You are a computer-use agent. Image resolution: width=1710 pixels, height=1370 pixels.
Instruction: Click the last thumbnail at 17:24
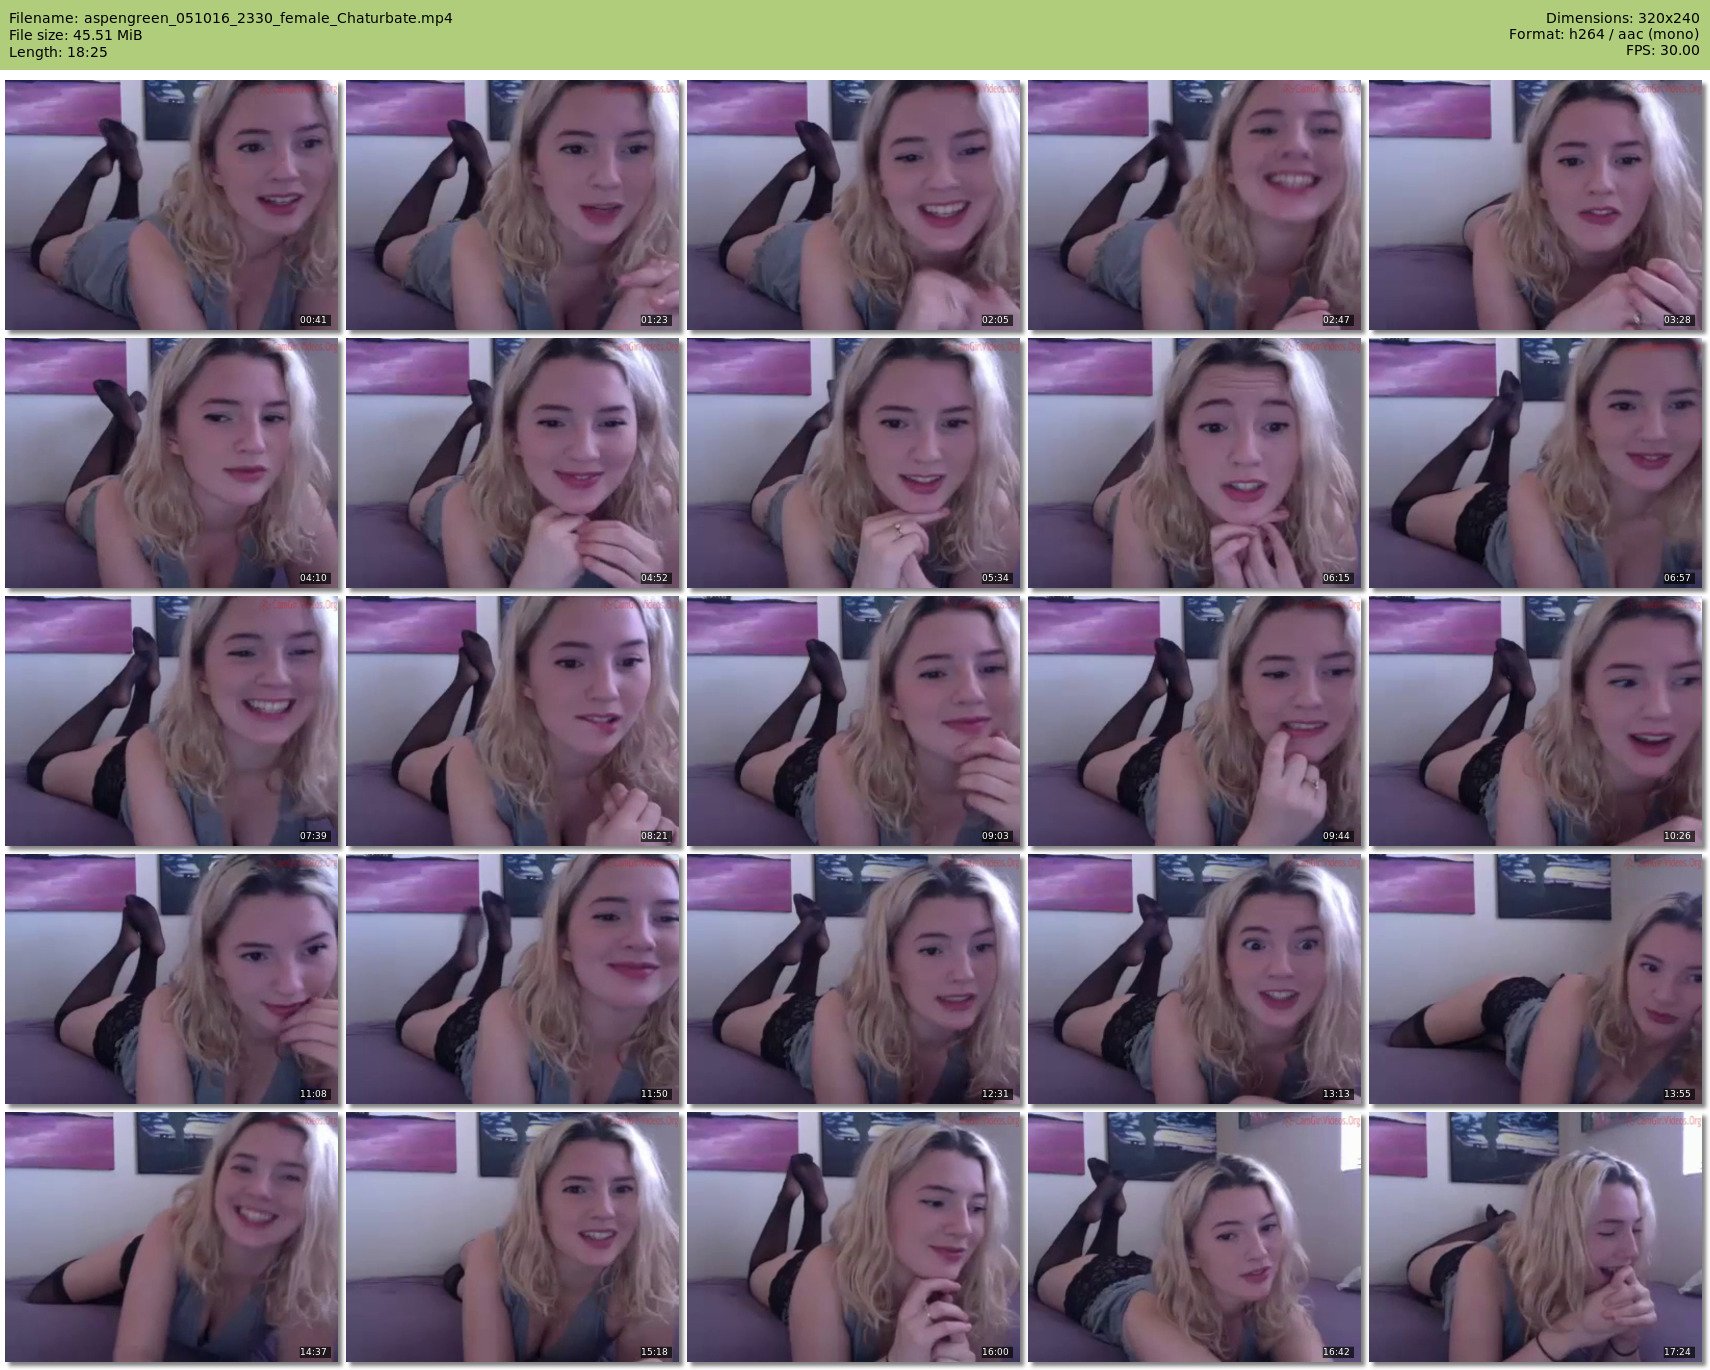click(1535, 1237)
